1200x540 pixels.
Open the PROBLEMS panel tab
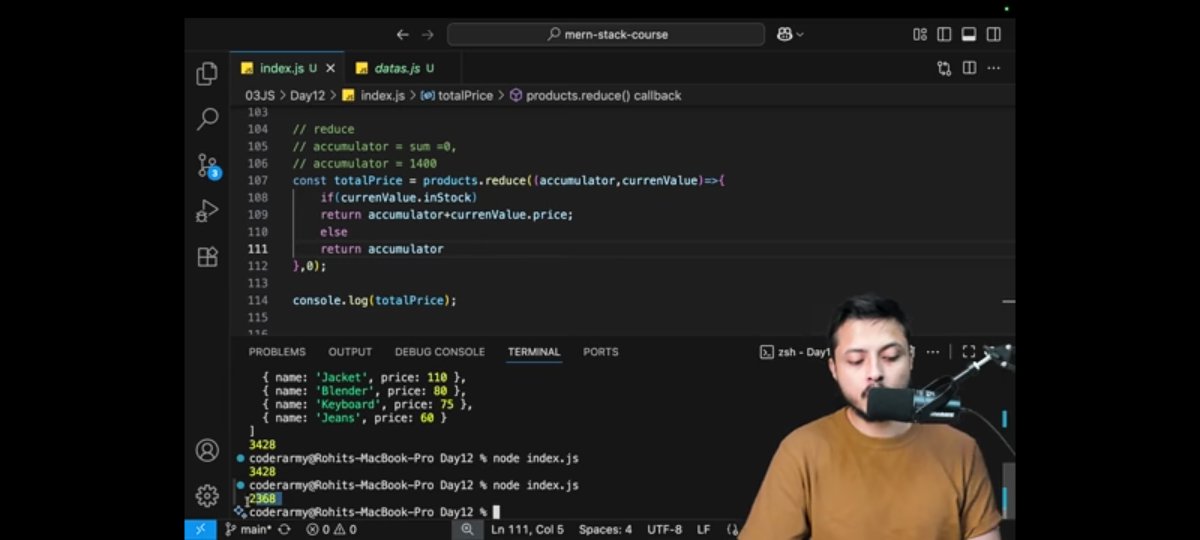coord(277,352)
